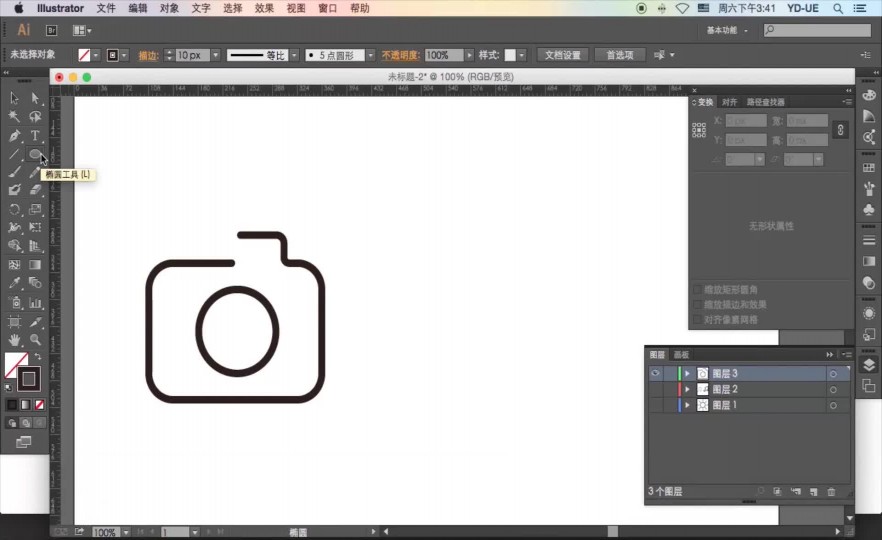The image size is (882, 540).
Task: Open the 文件 menu
Action: pyautogui.click(x=106, y=8)
